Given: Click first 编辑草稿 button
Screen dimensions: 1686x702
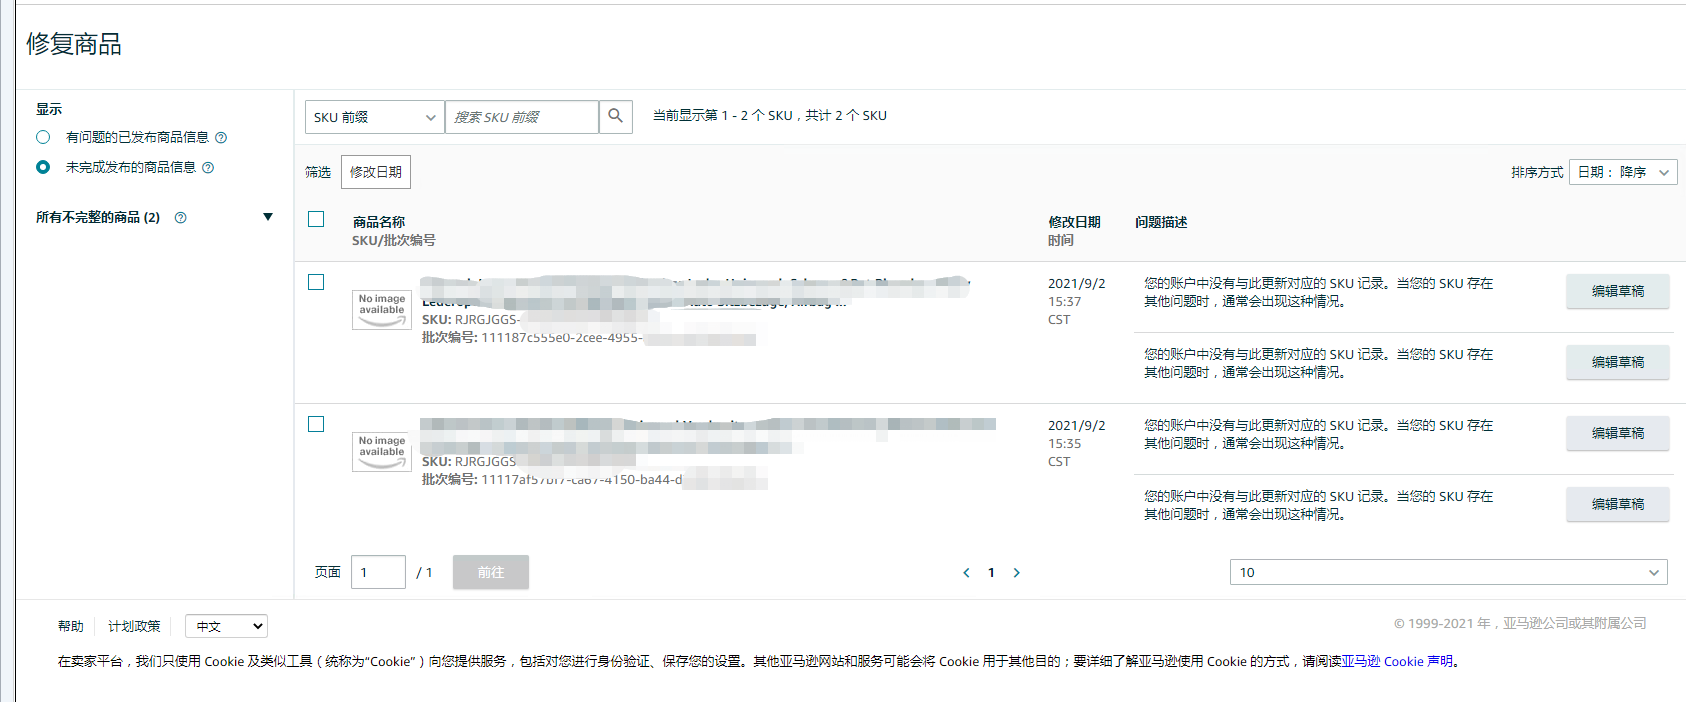Looking at the screenshot, I should coord(1617,291).
